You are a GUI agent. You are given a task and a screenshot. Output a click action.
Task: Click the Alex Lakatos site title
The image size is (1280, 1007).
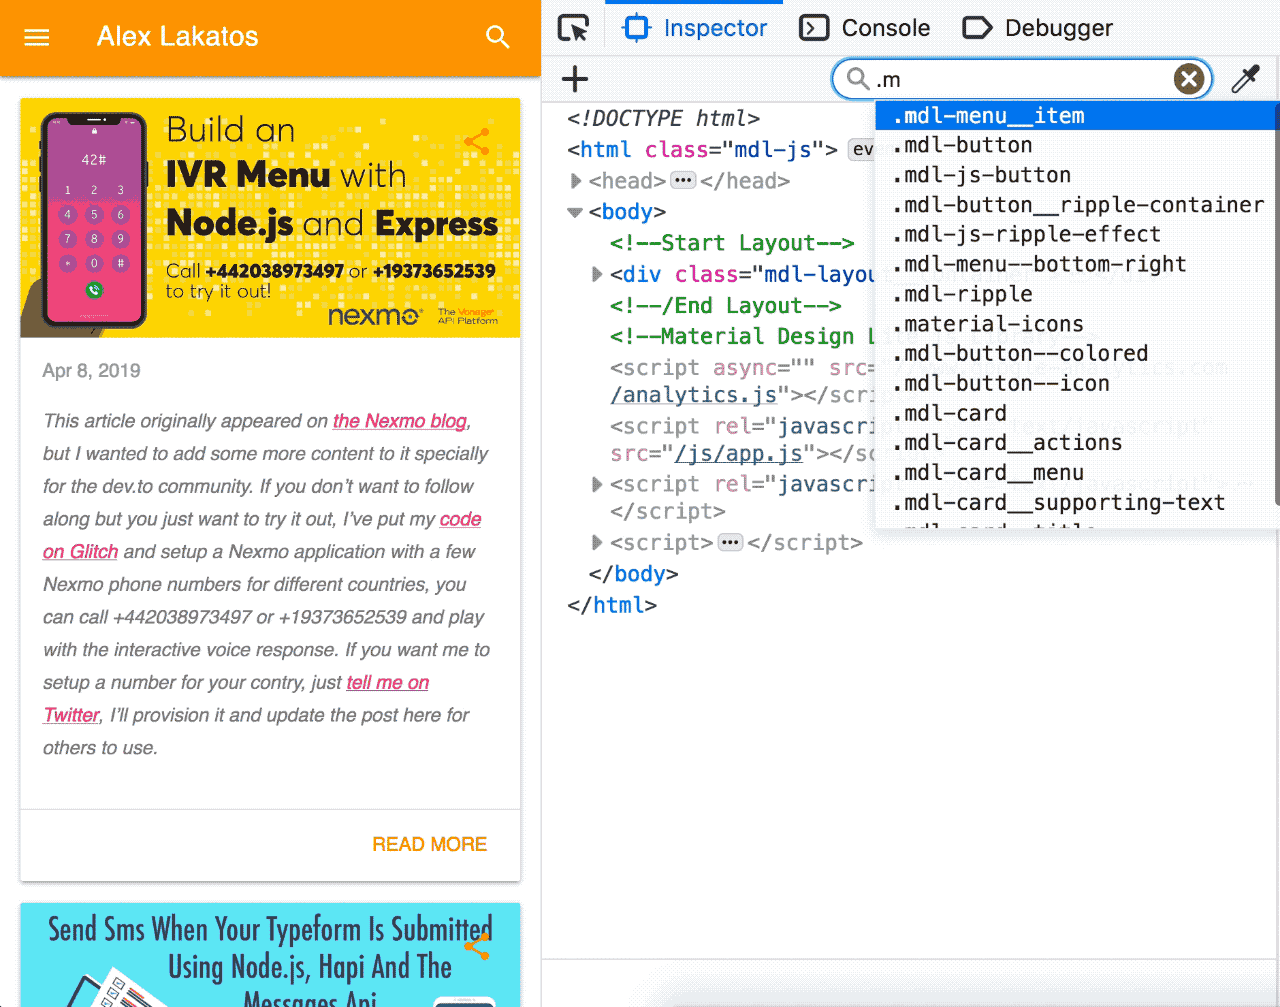click(x=177, y=37)
